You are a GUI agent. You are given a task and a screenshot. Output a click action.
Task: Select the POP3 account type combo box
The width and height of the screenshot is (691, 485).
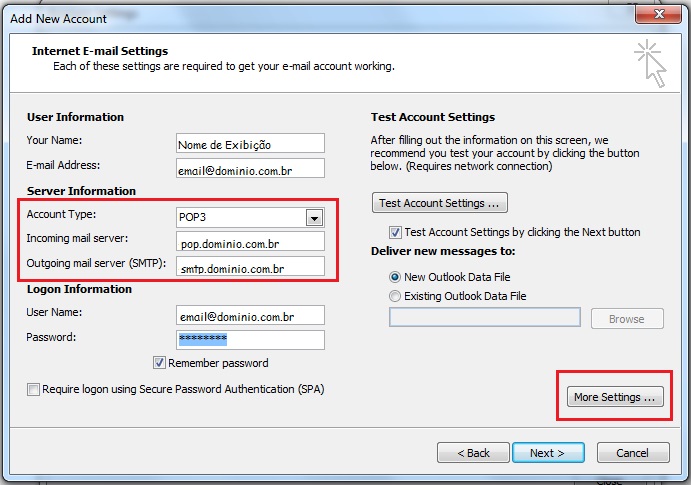point(250,218)
